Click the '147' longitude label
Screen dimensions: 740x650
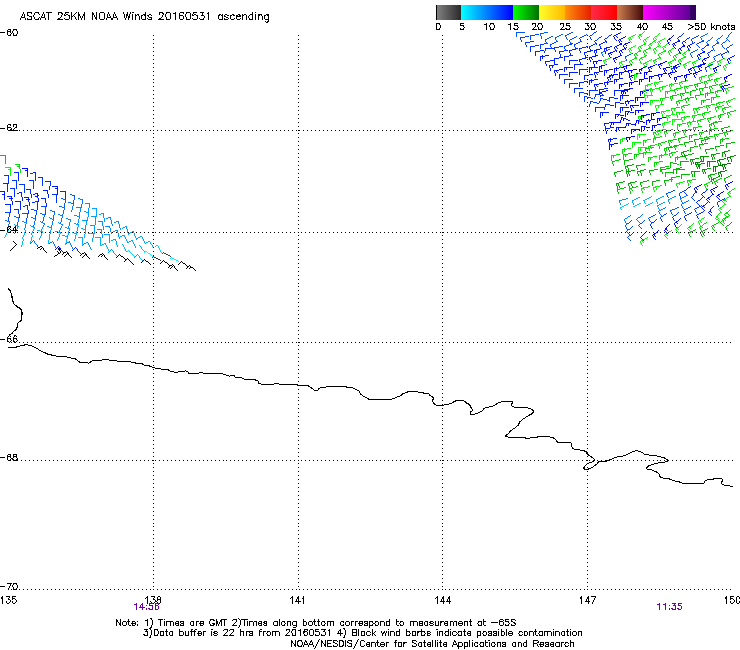(587, 600)
